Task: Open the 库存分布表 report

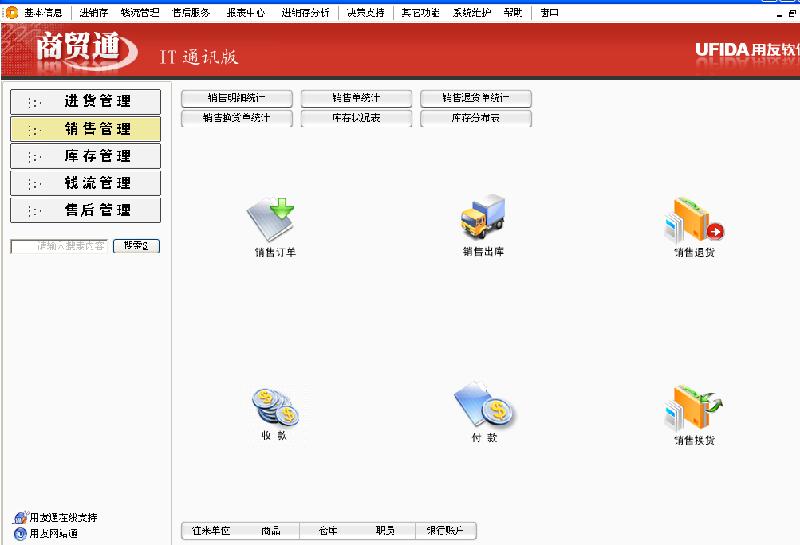Action: [476, 118]
